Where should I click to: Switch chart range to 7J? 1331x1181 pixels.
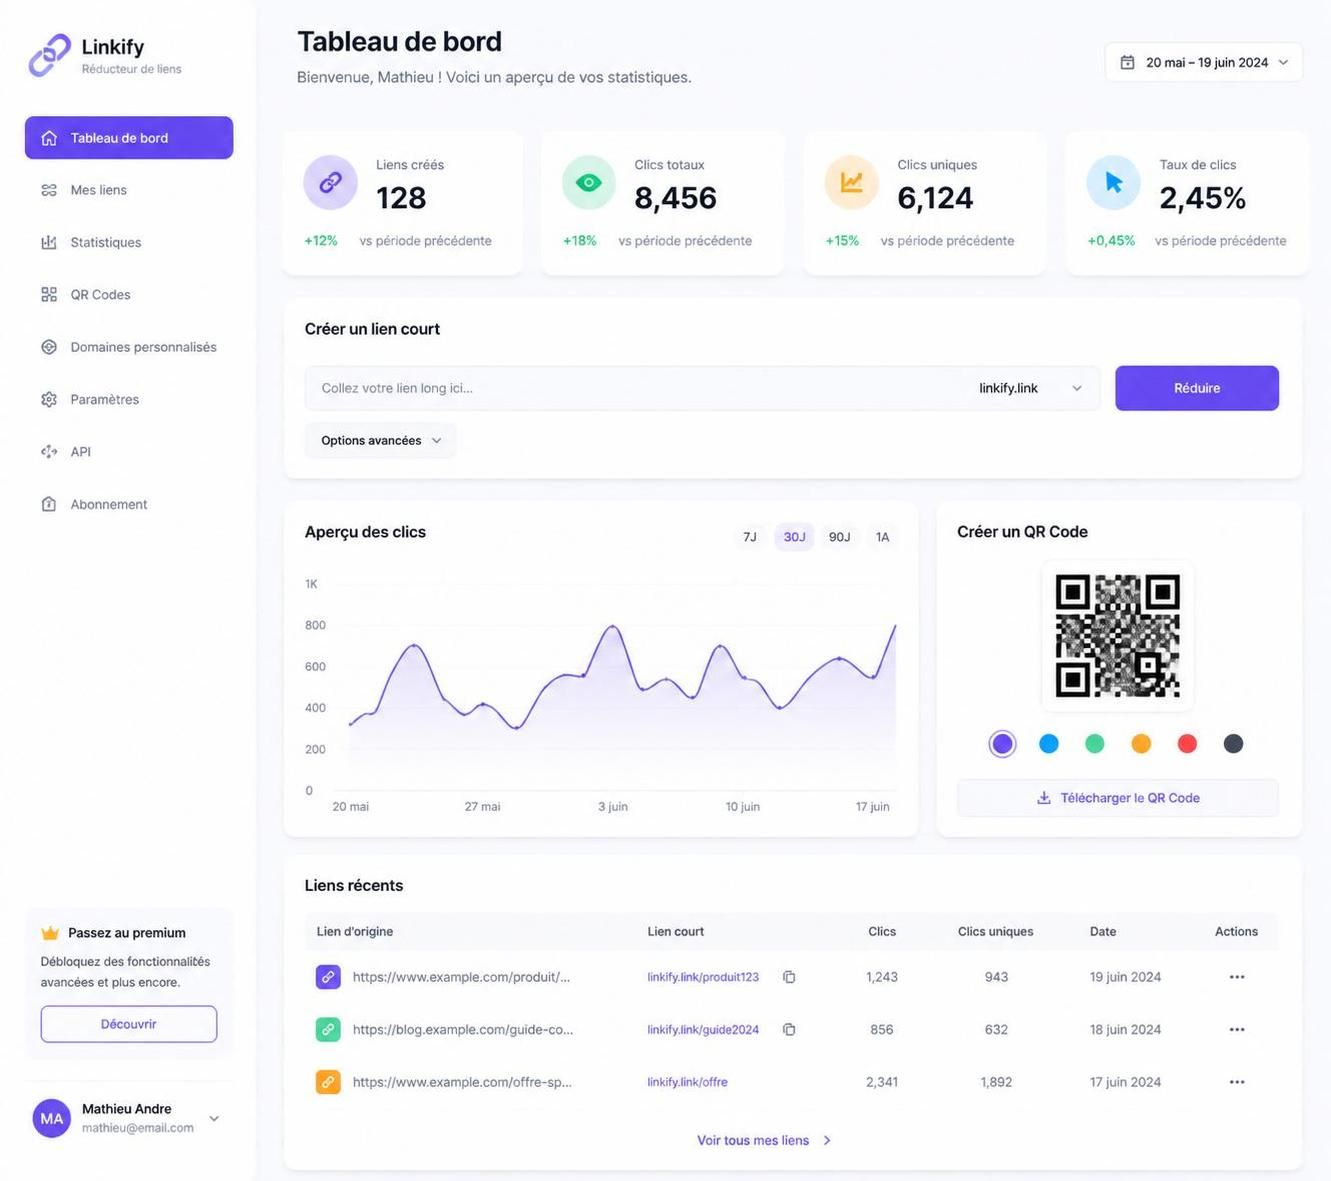(x=750, y=537)
